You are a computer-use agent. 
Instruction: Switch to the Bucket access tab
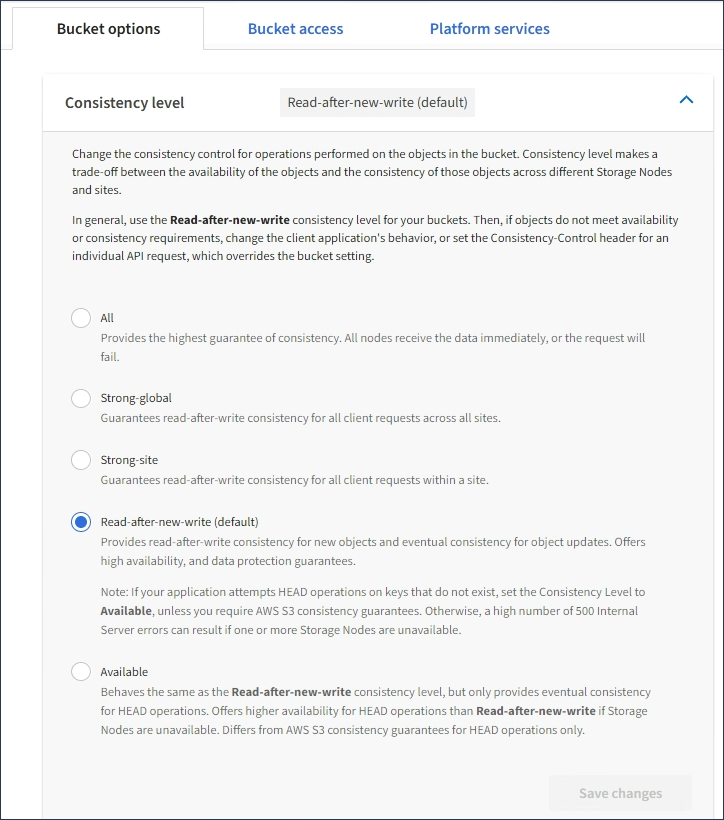click(x=295, y=29)
